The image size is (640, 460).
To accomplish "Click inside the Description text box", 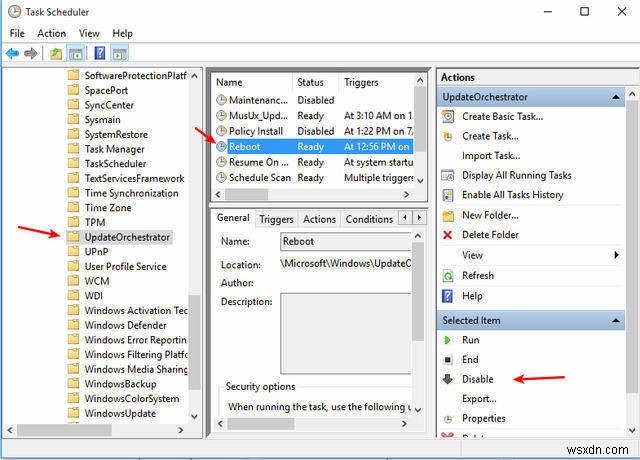I will [x=346, y=333].
